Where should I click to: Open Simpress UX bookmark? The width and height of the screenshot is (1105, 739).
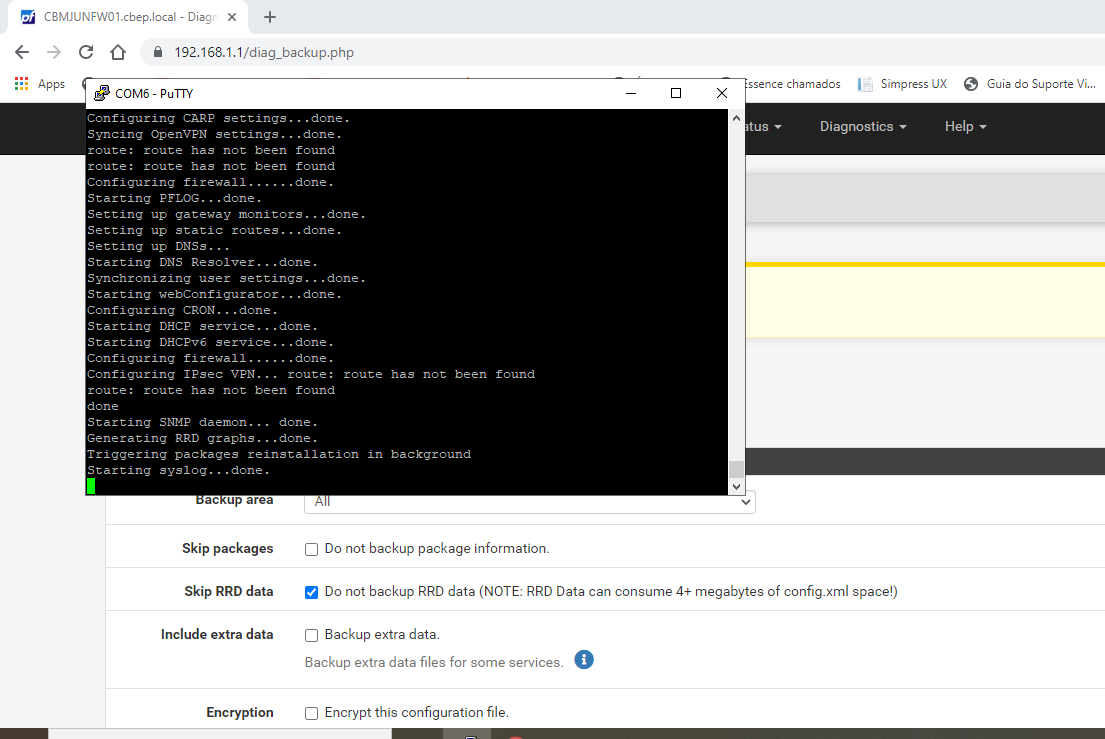click(x=902, y=84)
